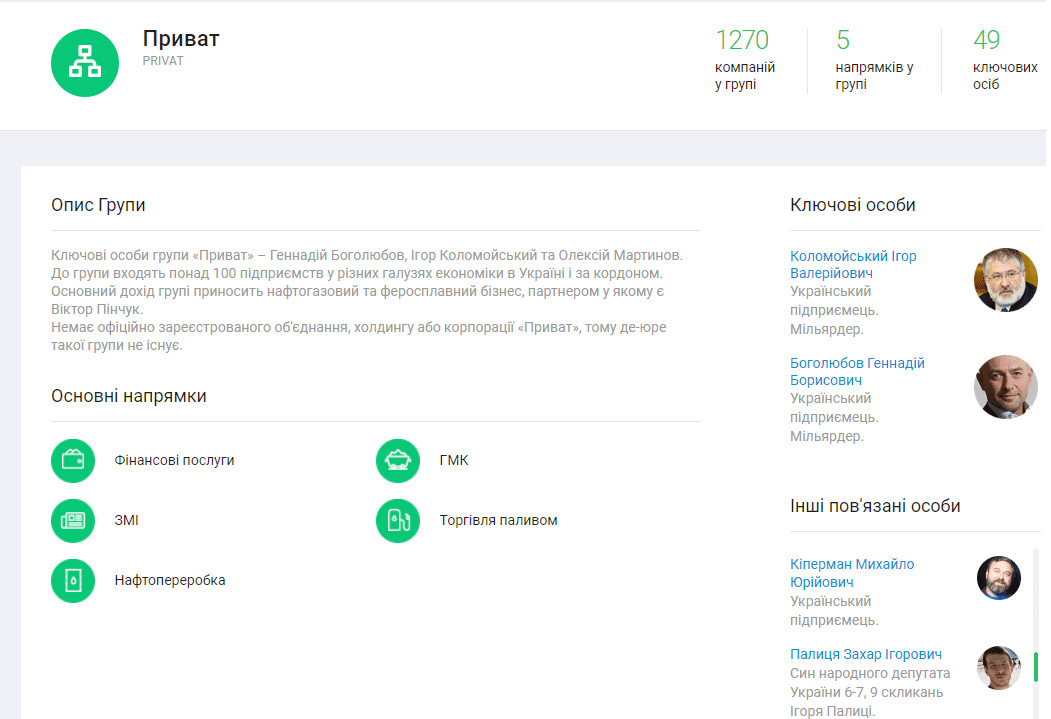The image size is (1051, 719).
Task: Select Кіперман's round avatar photo
Action: [998, 578]
